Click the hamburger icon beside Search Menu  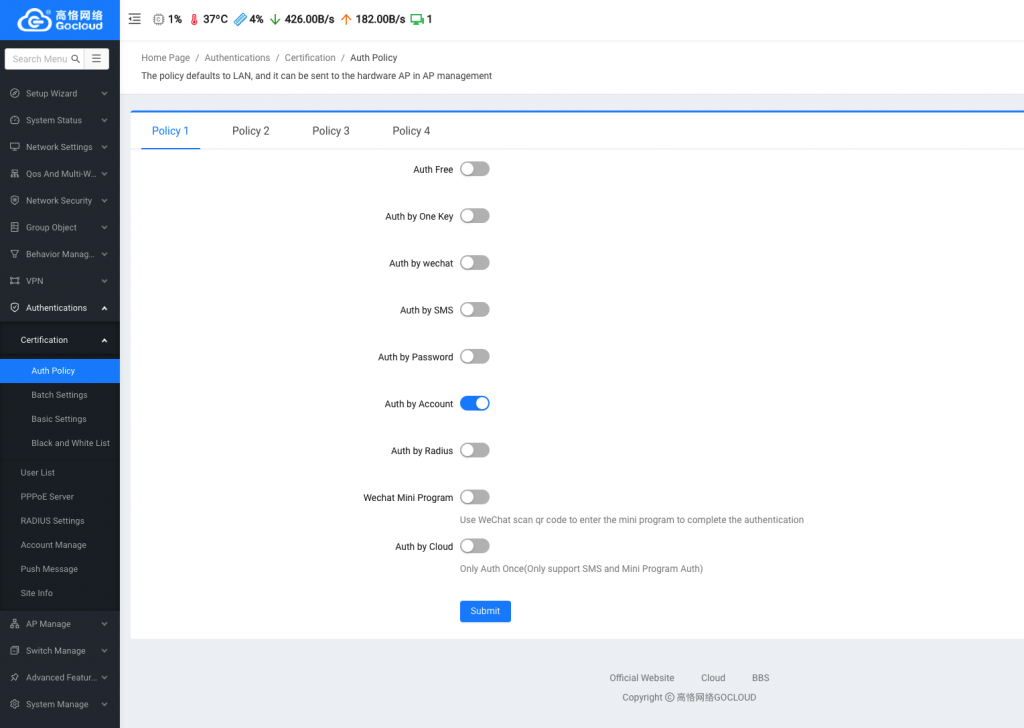pyautogui.click(x=96, y=59)
